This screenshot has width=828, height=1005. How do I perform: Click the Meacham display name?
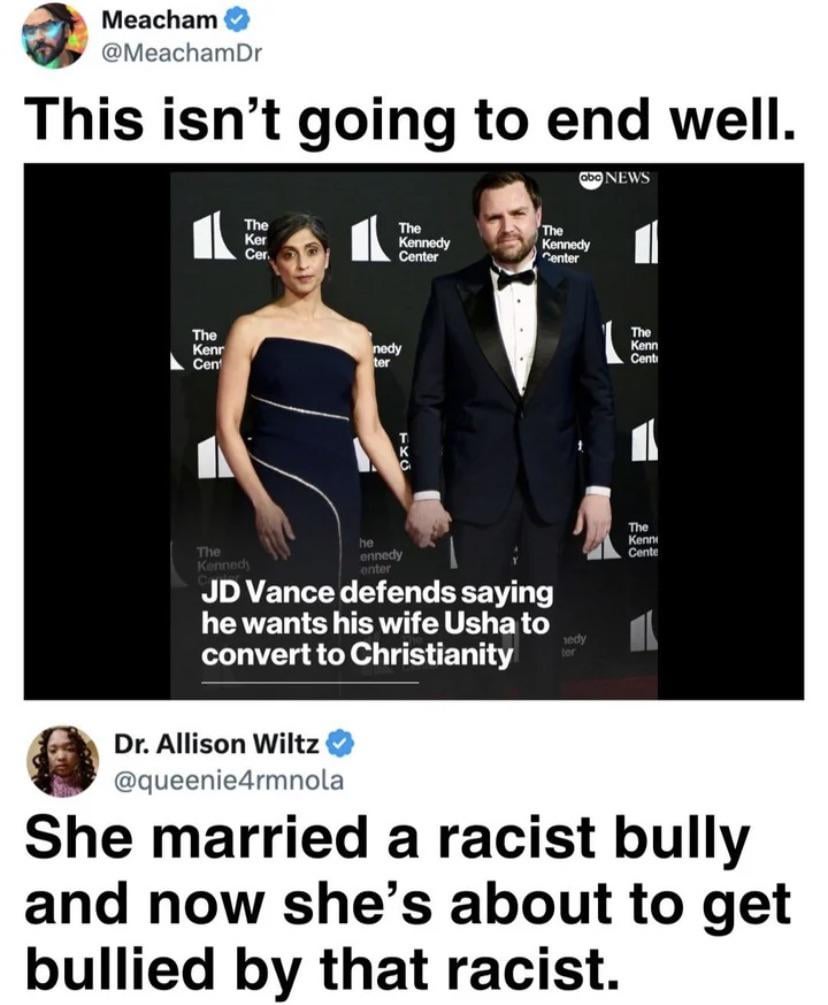coord(160,20)
